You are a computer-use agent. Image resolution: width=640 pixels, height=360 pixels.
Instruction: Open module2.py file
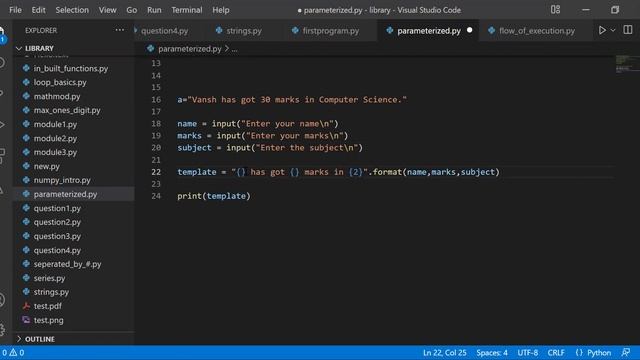[x=55, y=138]
